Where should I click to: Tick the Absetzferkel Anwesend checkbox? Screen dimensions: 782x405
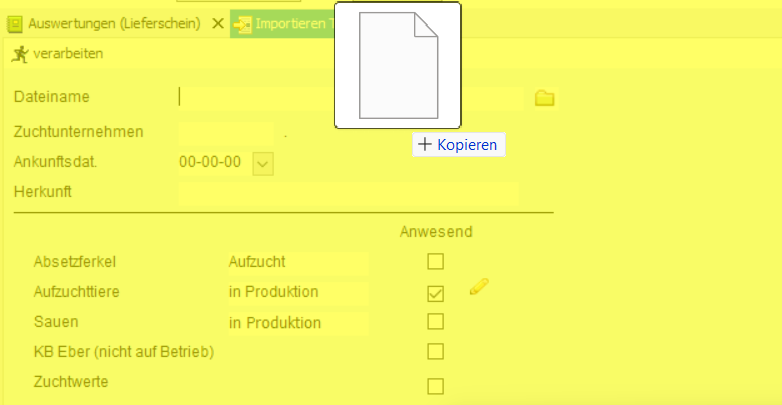click(435, 261)
